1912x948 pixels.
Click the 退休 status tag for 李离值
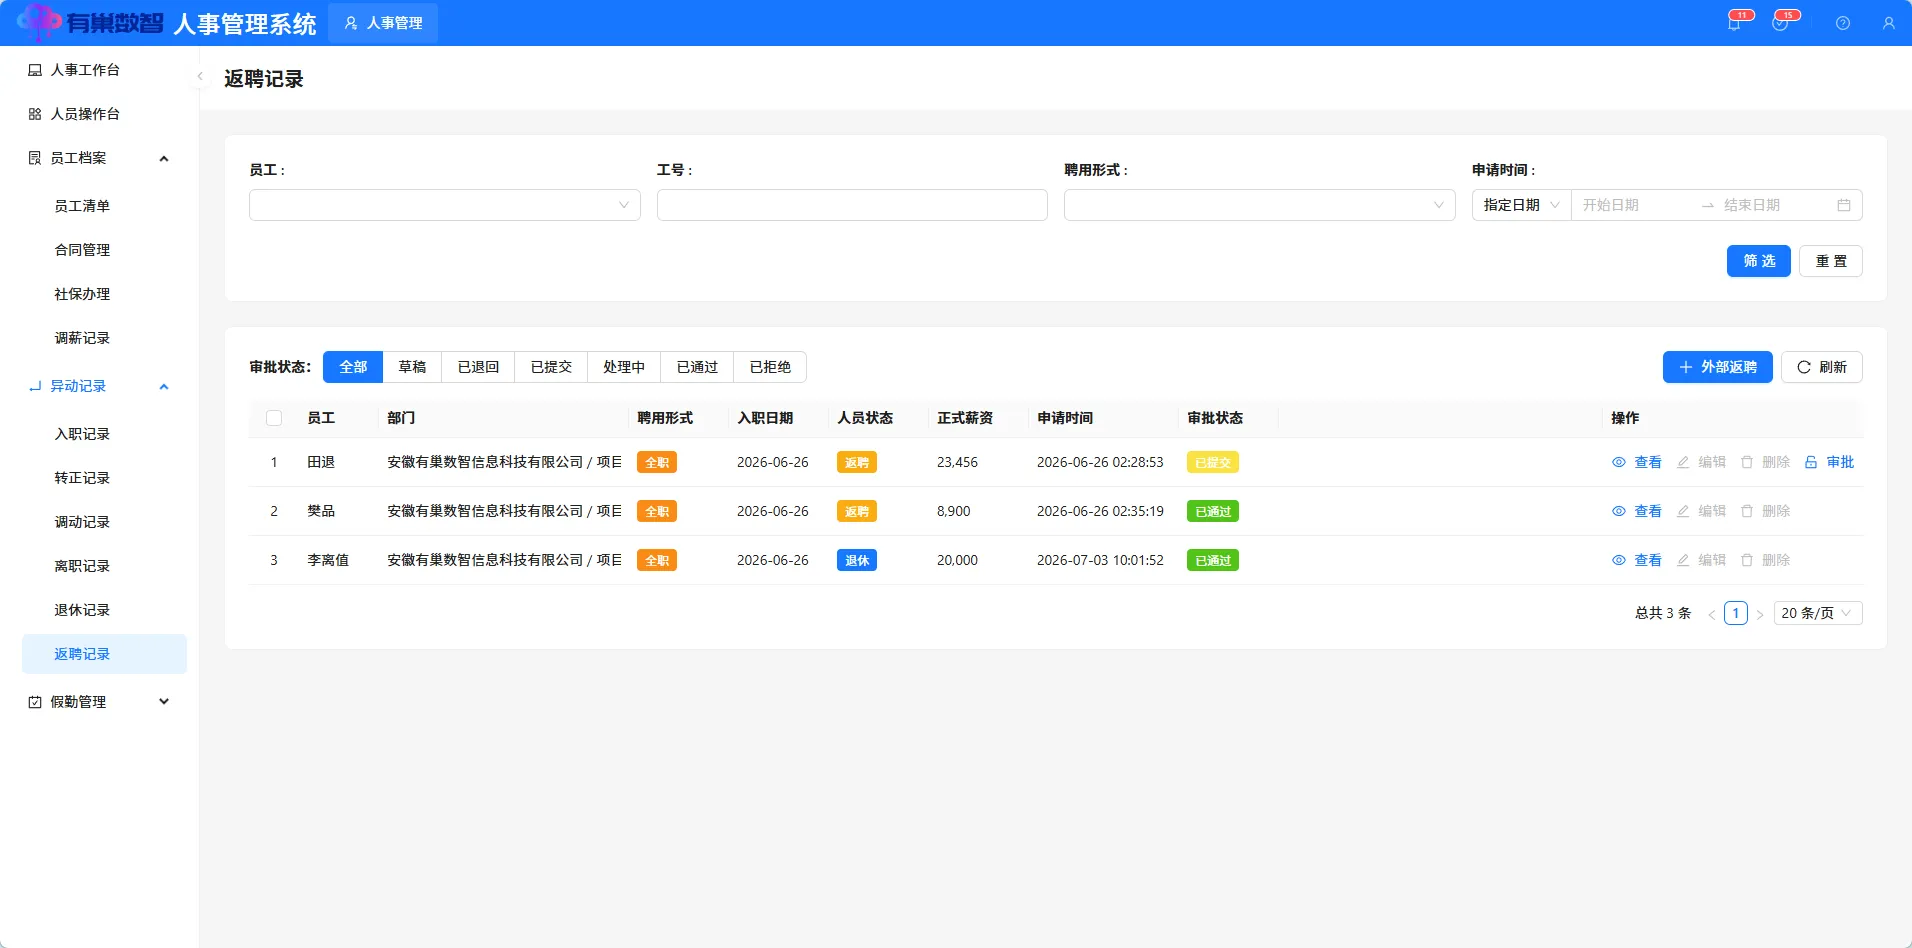(857, 560)
